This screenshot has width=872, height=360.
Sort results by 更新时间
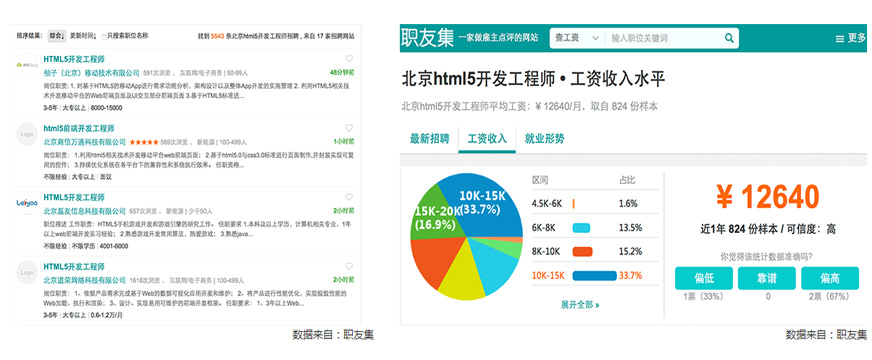pos(83,36)
